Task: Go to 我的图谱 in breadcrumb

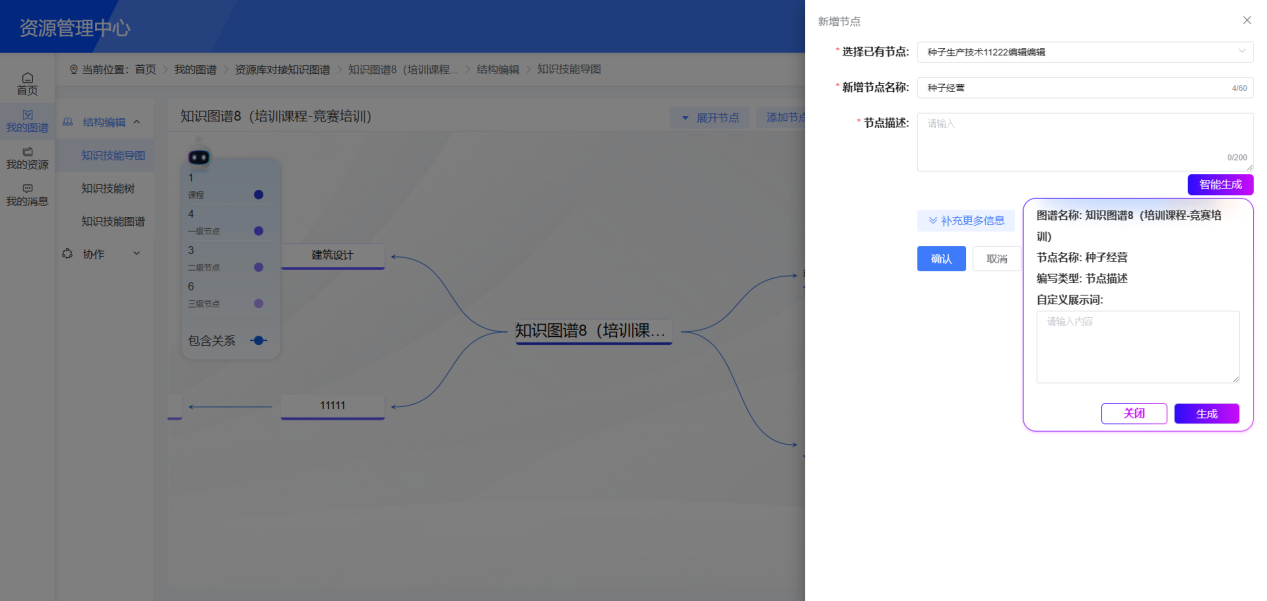Action: click(195, 69)
